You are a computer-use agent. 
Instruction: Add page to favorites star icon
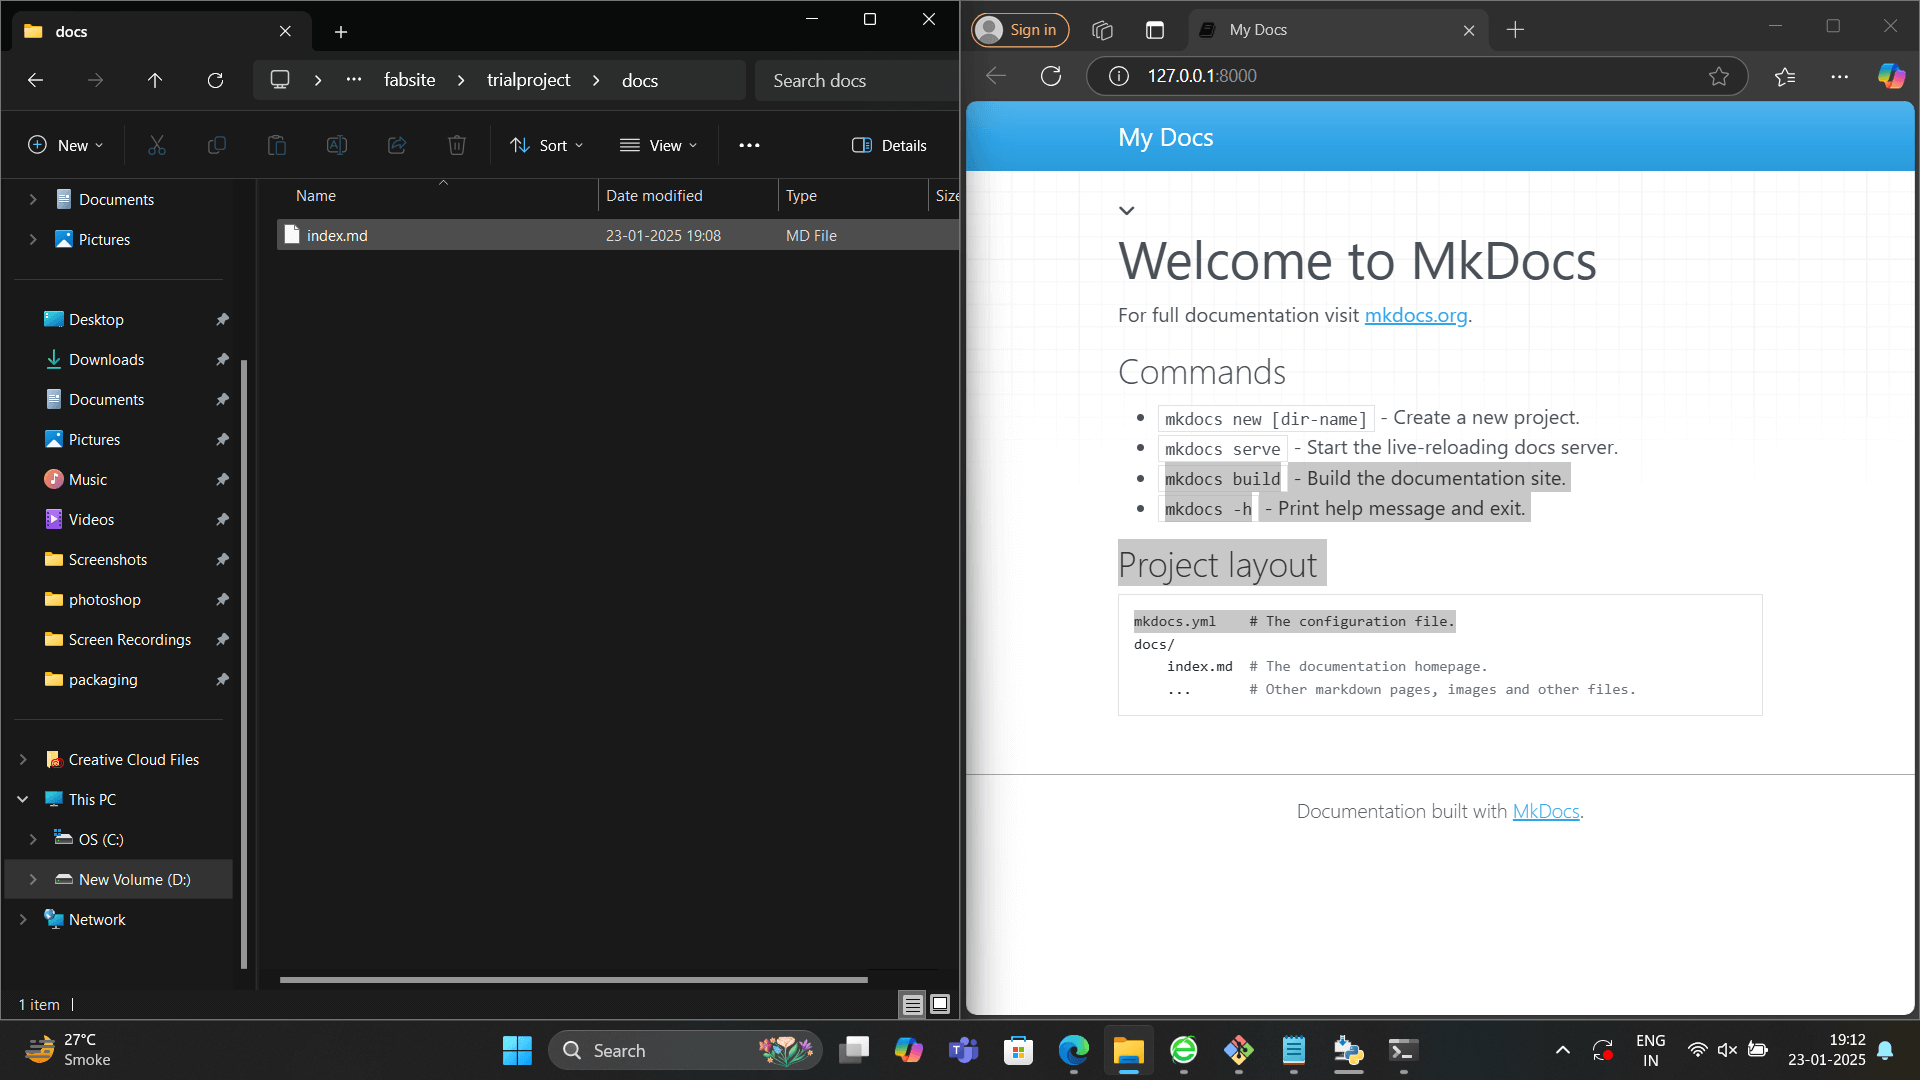click(x=1718, y=76)
